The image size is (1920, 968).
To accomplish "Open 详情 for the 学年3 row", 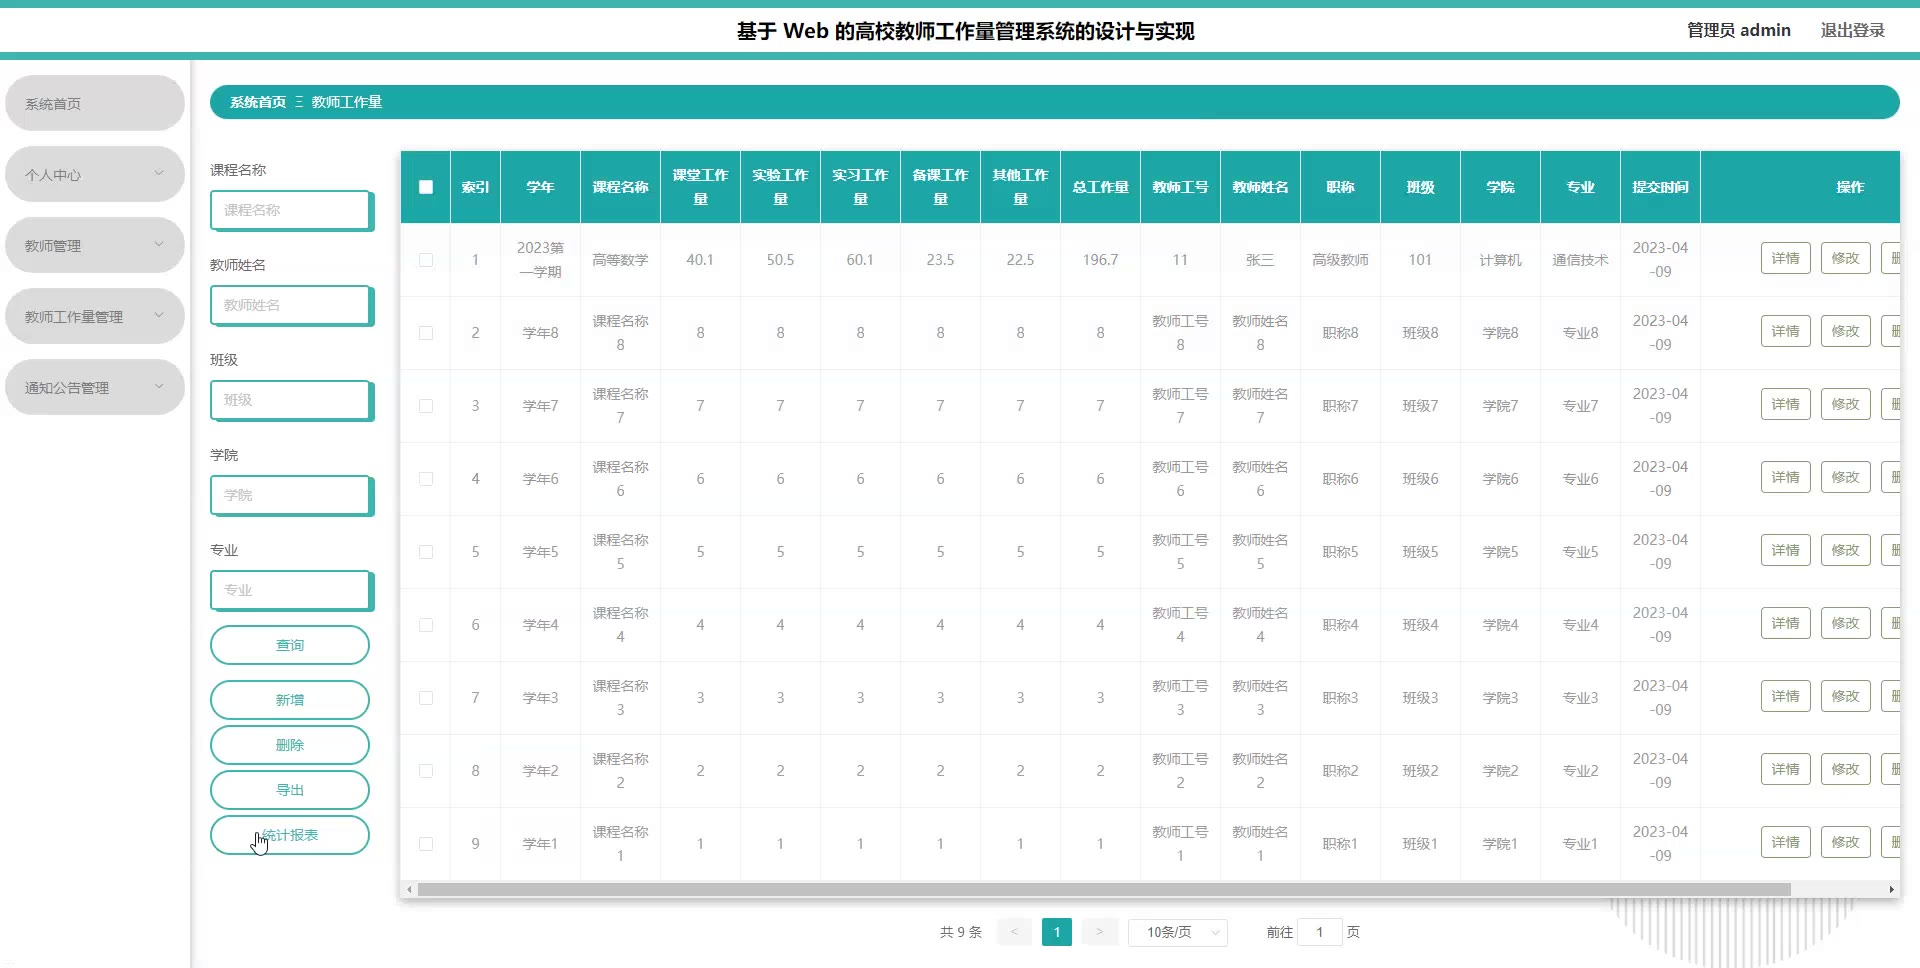I will 1785,696.
